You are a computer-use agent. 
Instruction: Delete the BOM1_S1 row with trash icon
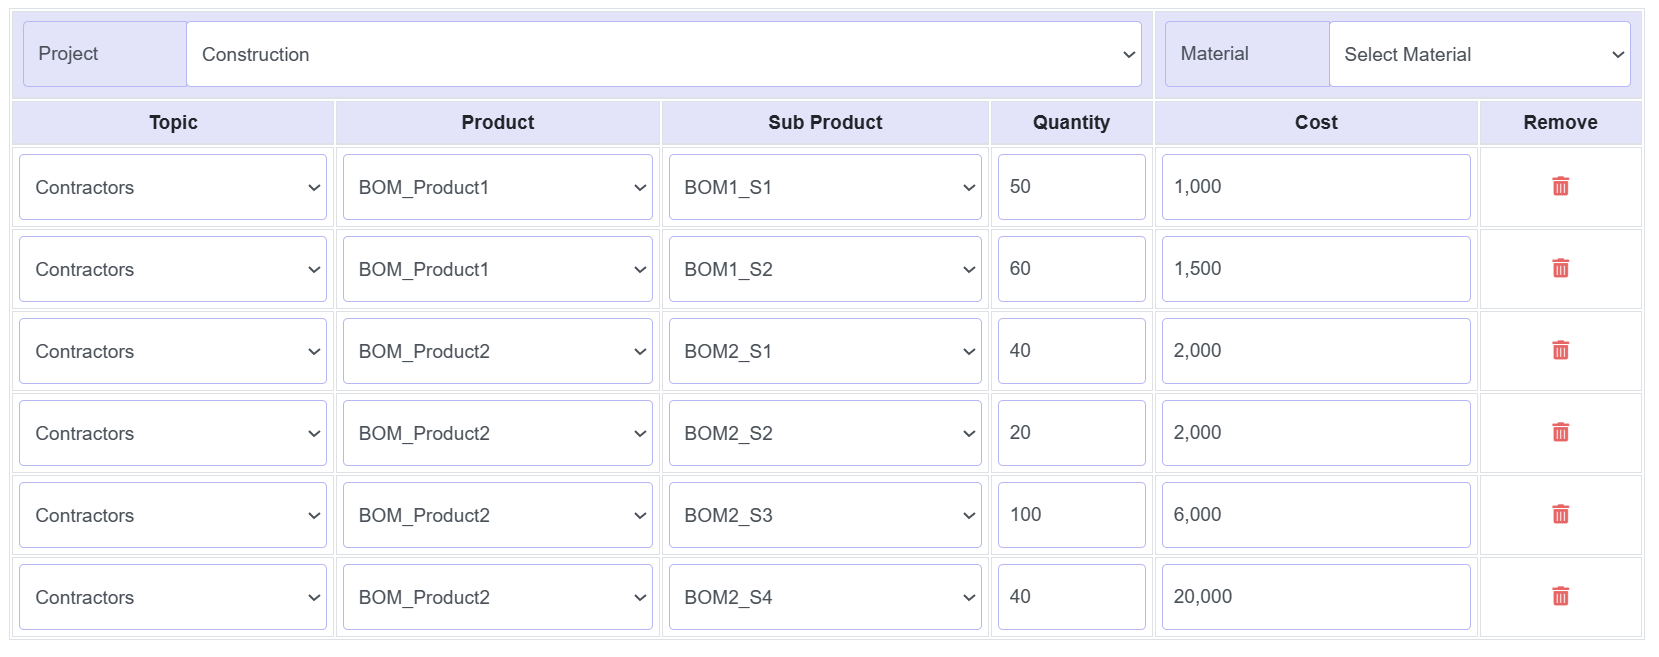[x=1559, y=187]
